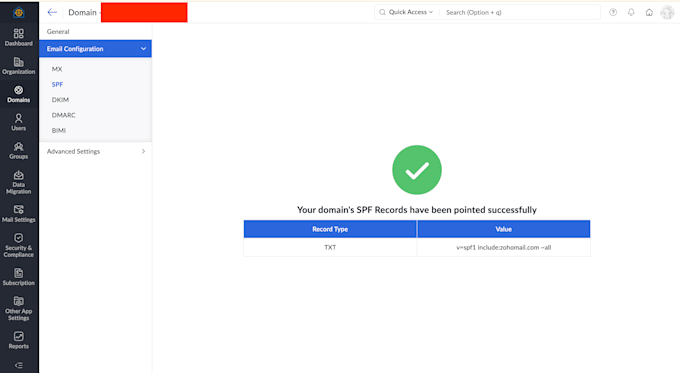This screenshot has height=373, width=680.
Task: Collapse the left sidebar menu
Action: (x=19, y=365)
